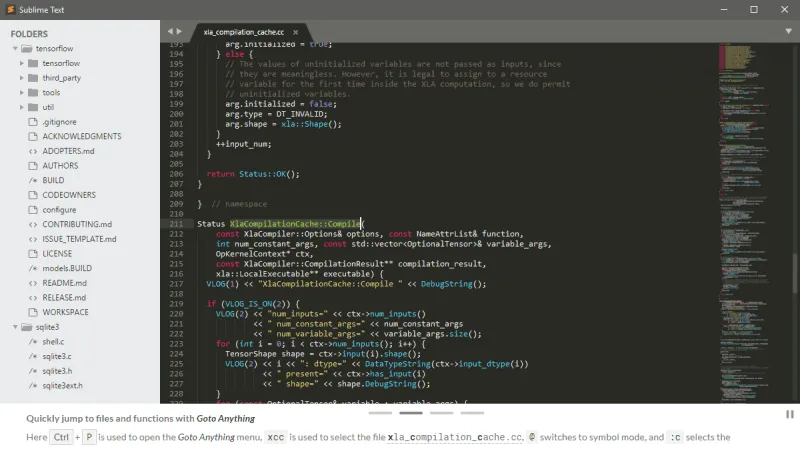Click the WORKSPACE file icon

[x=33, y=312]
